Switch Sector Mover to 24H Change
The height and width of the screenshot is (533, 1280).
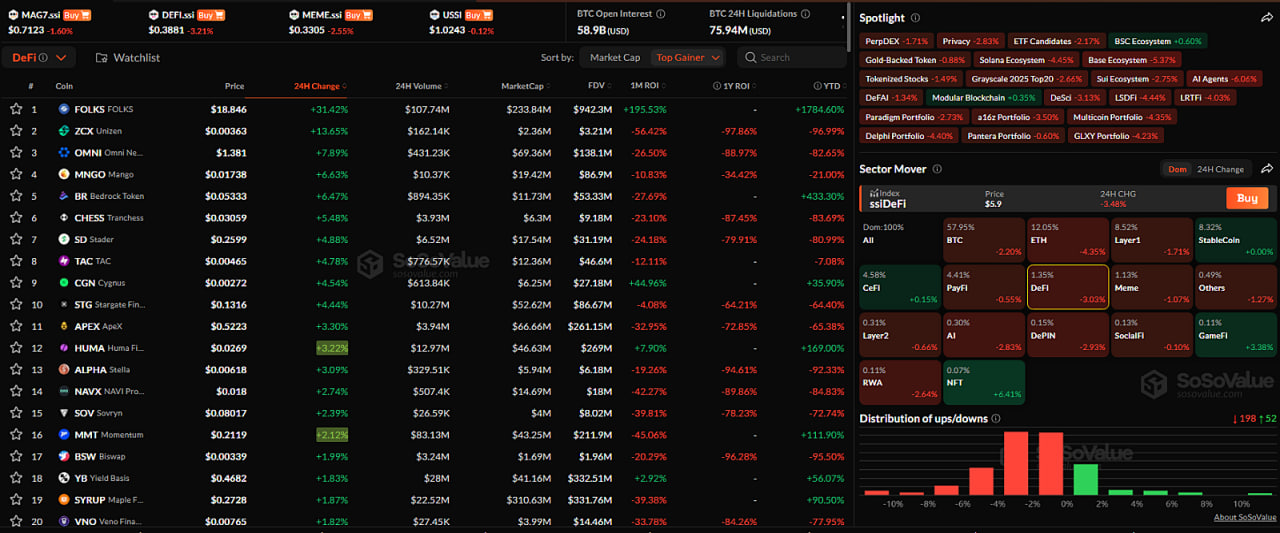(x=1220, y=169)
